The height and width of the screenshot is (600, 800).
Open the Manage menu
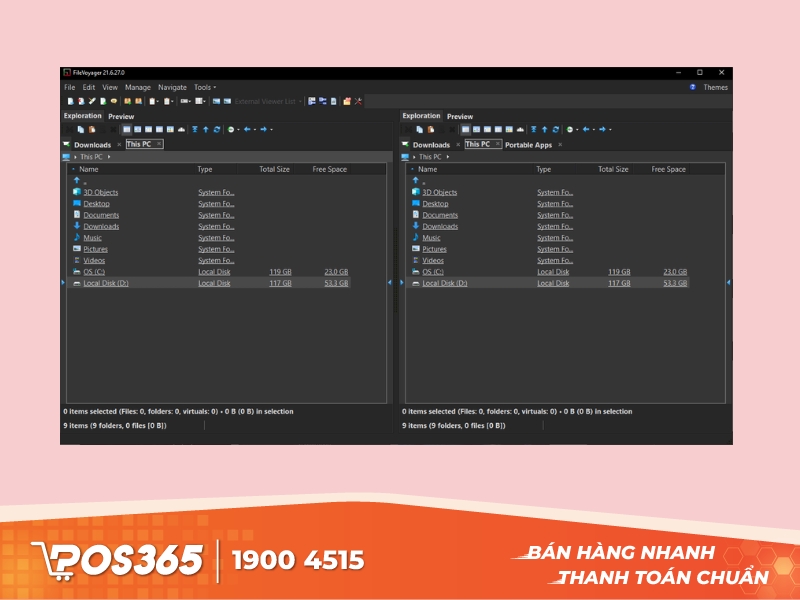click(x=138, y=87)
